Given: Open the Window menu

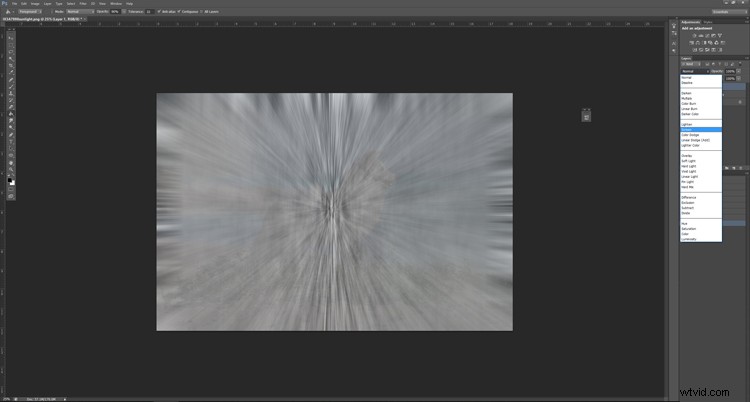Looking at the screenshot, I should [116, 3].
